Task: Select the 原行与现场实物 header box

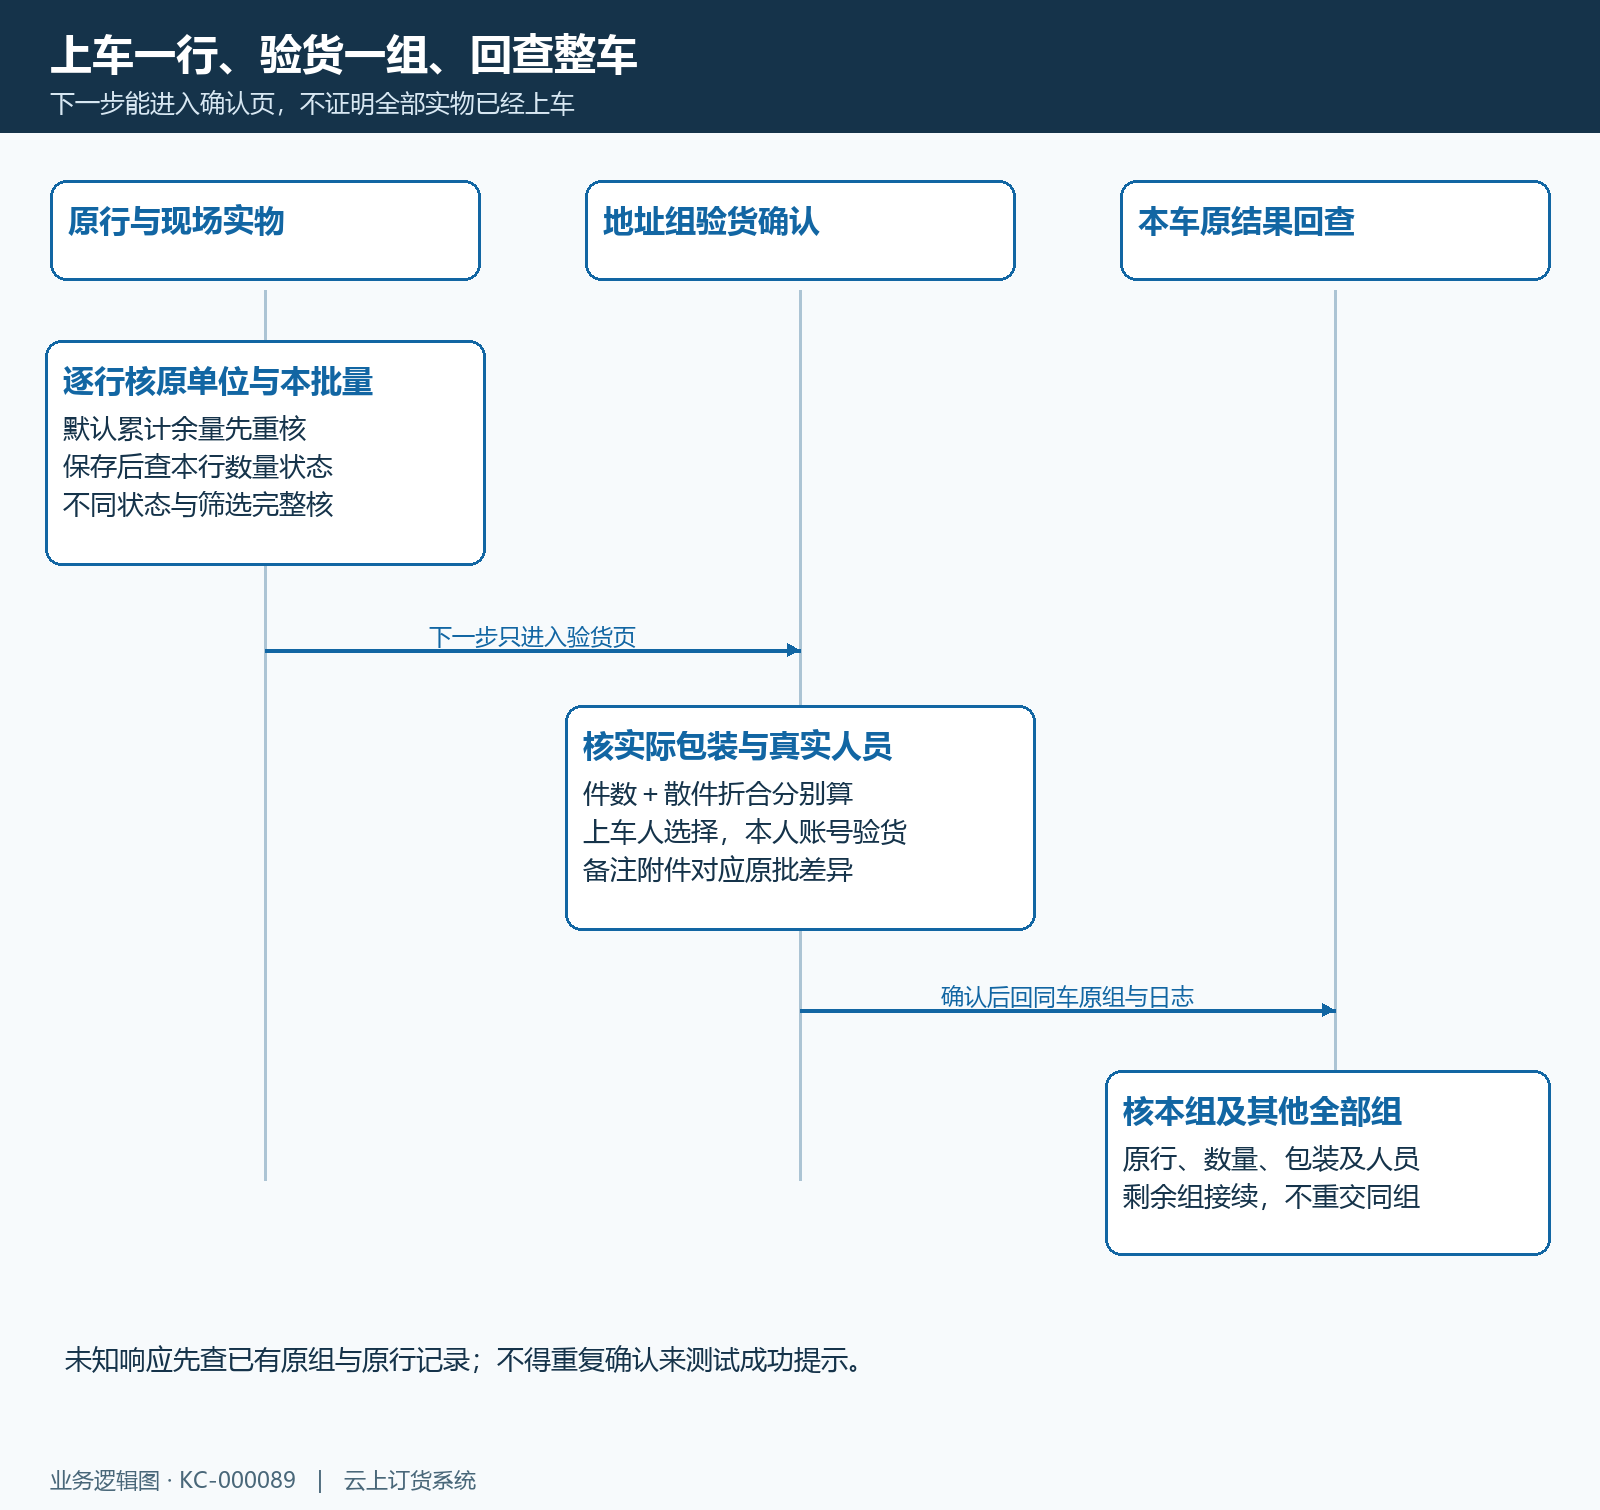Action: click(x=265, y=230)
